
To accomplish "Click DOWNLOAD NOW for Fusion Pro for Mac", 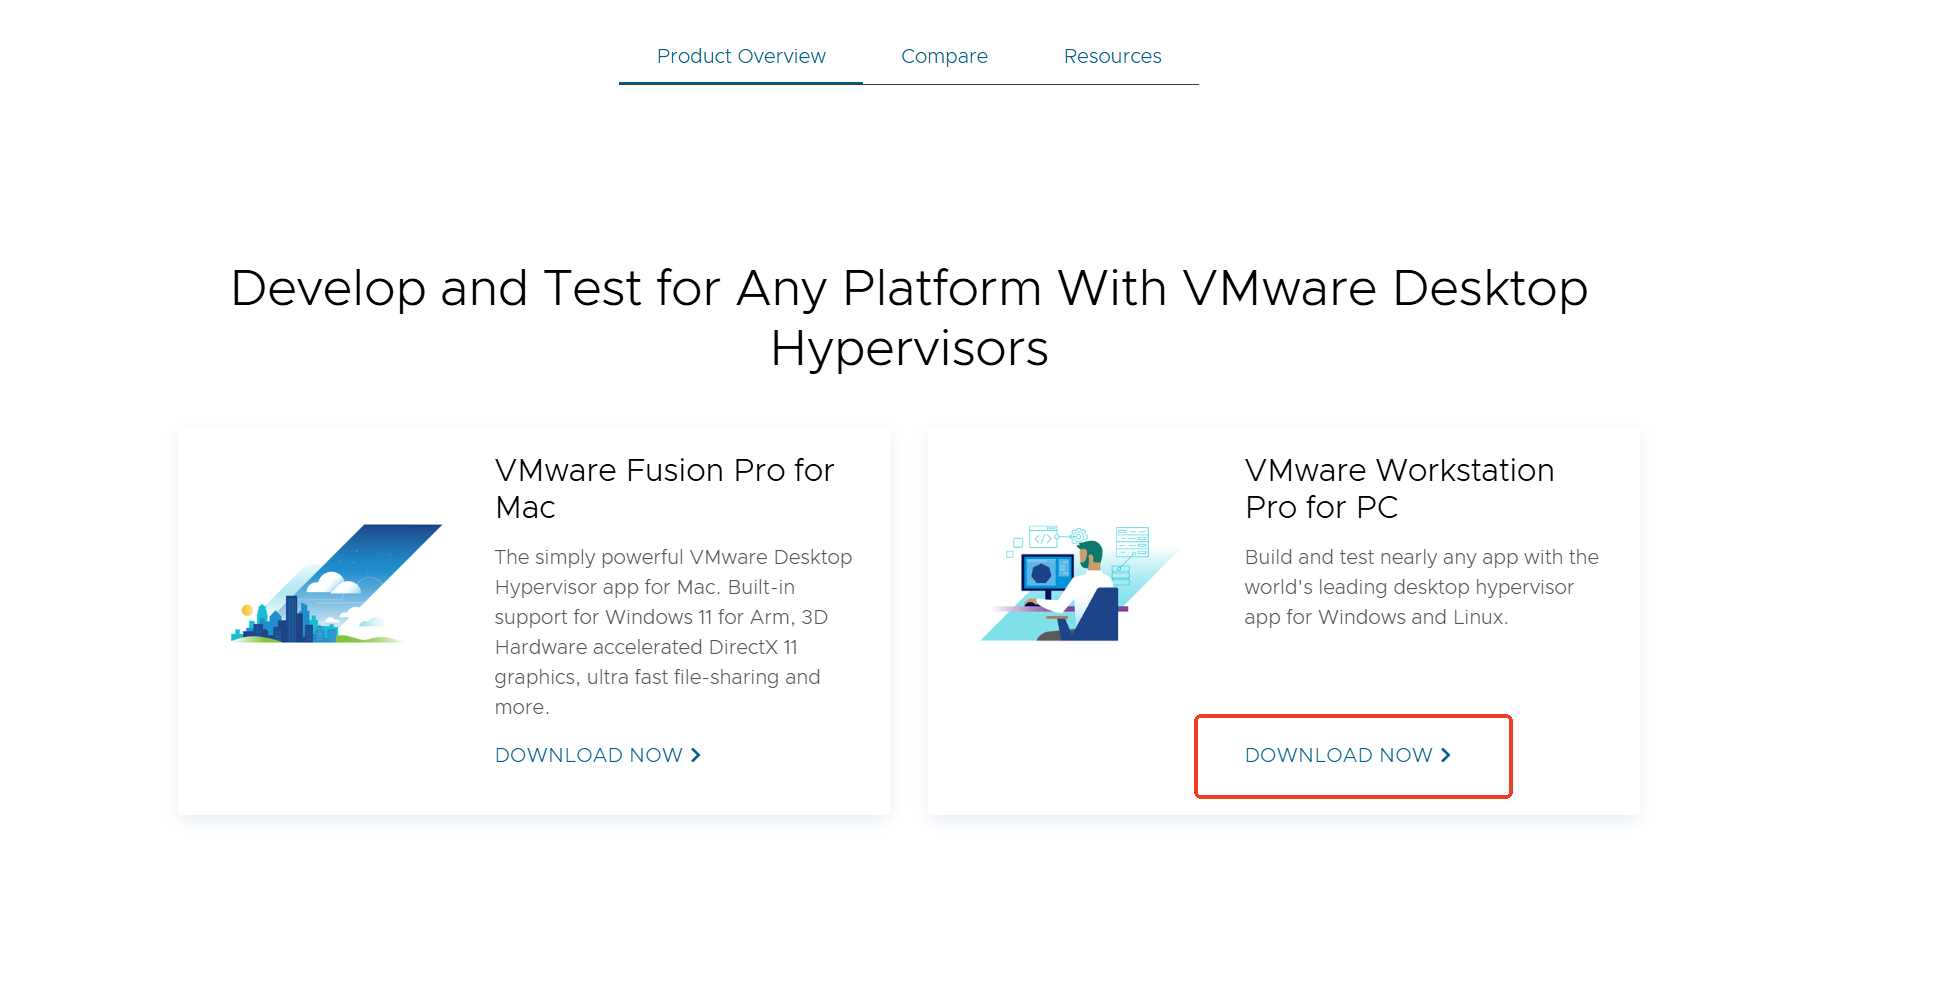I will click(598, 755).
